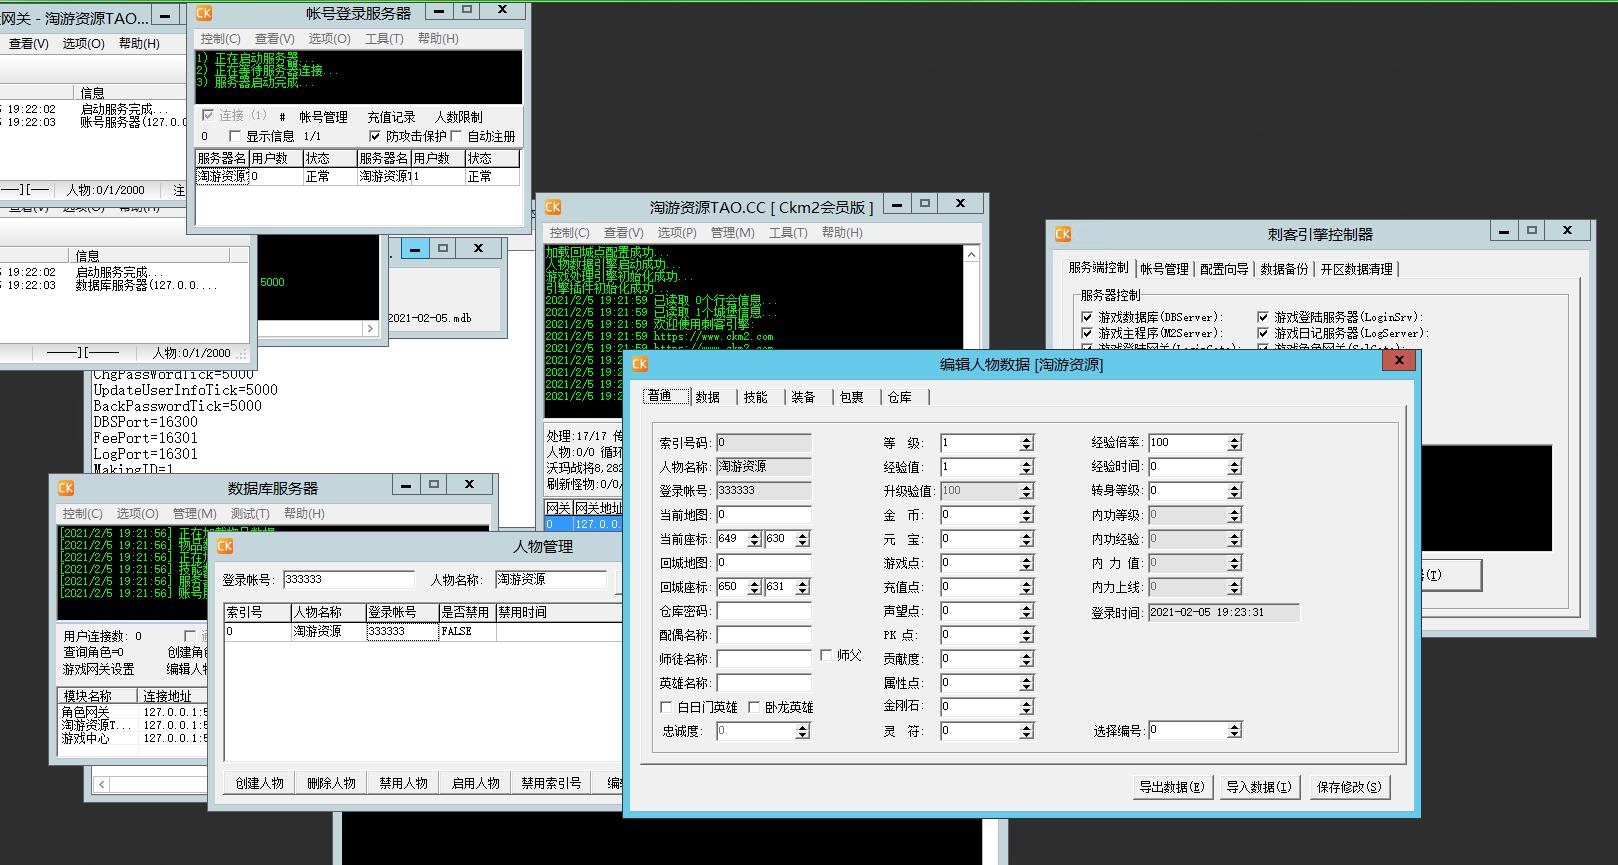Switch to the 装备 tab
This screenshot has width=1618, height=865.
tap(803, 397)
